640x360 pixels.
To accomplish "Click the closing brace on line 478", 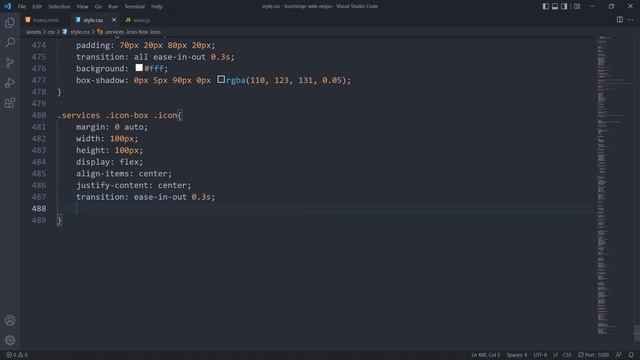I will (x=60, y=92).
